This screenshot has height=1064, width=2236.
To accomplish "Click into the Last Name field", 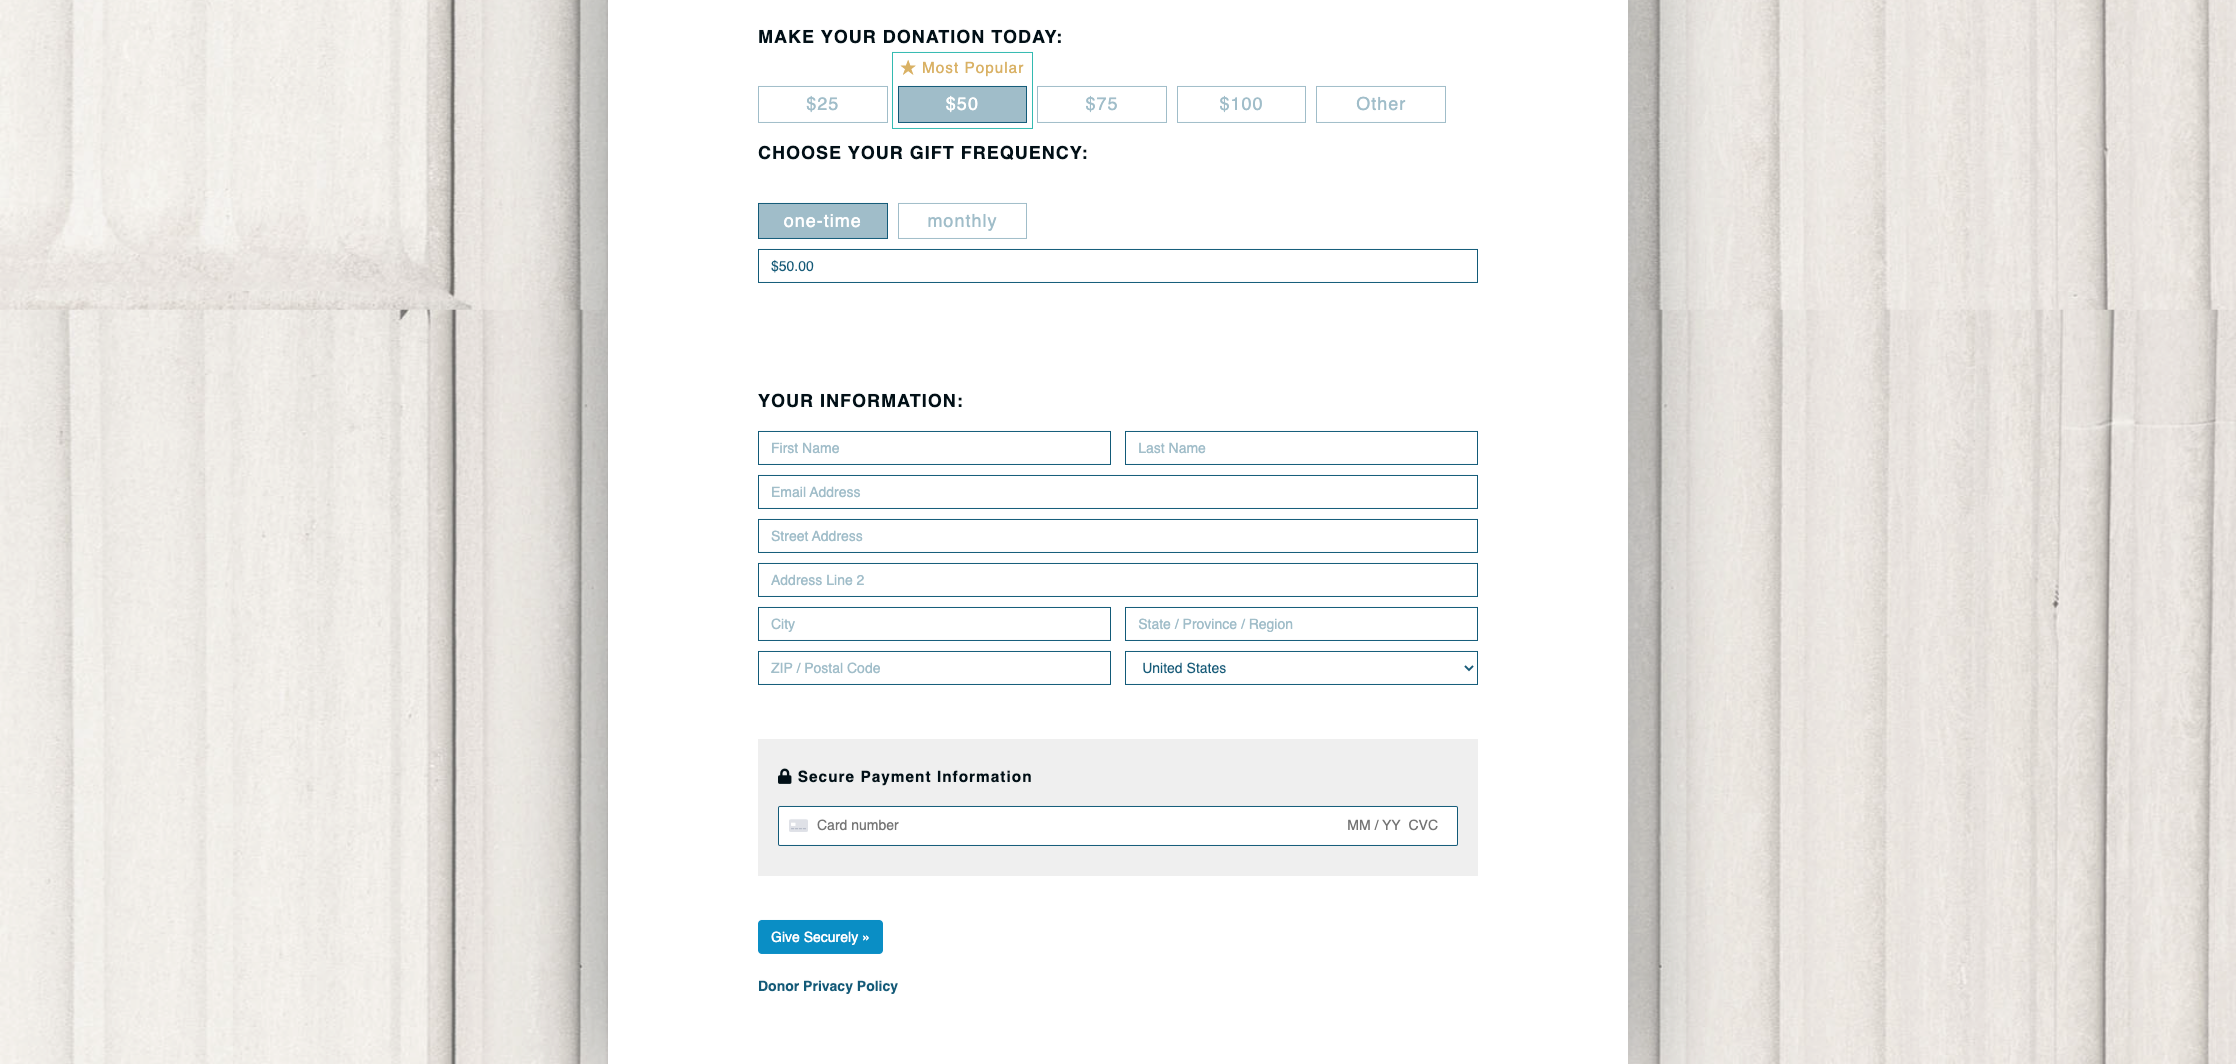I will click(1301, 448).
